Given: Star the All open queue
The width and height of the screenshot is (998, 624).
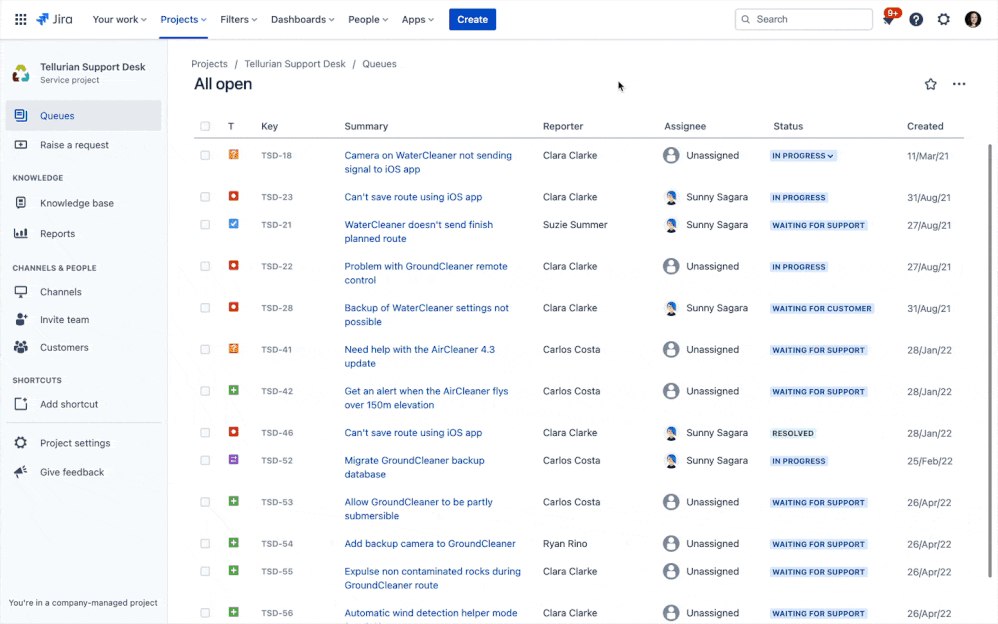Looking at the screenshot, I should [x=931, y=84].
